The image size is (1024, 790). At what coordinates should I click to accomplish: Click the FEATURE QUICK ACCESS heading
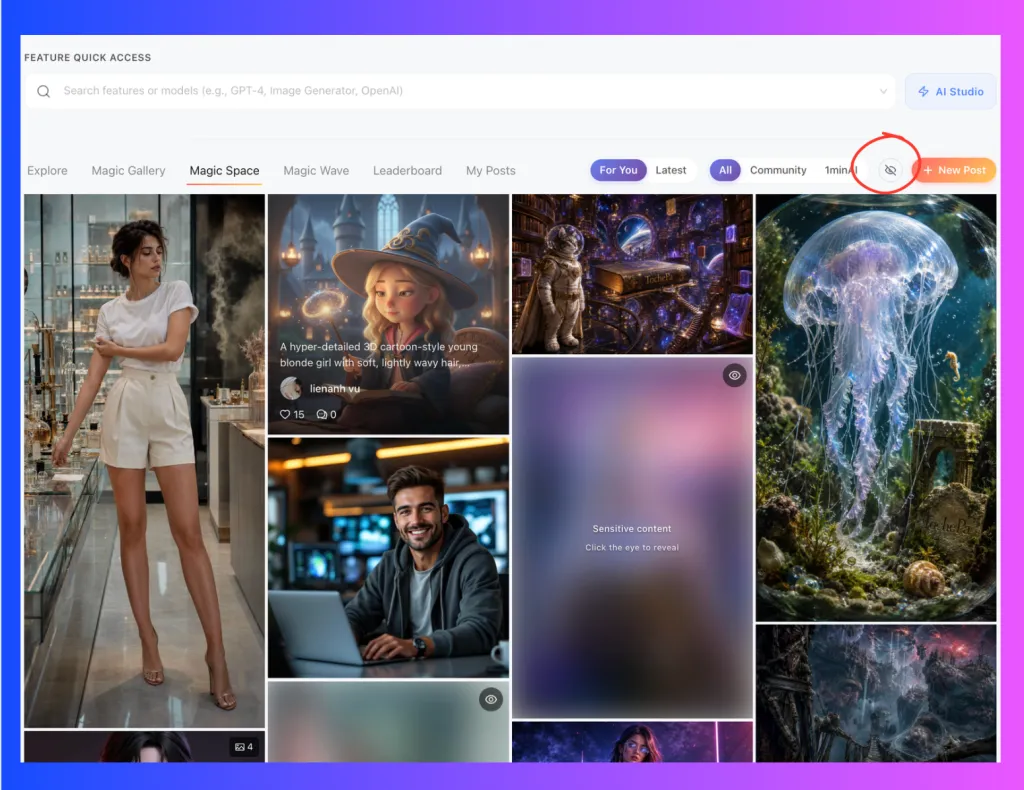pos(88,57)
